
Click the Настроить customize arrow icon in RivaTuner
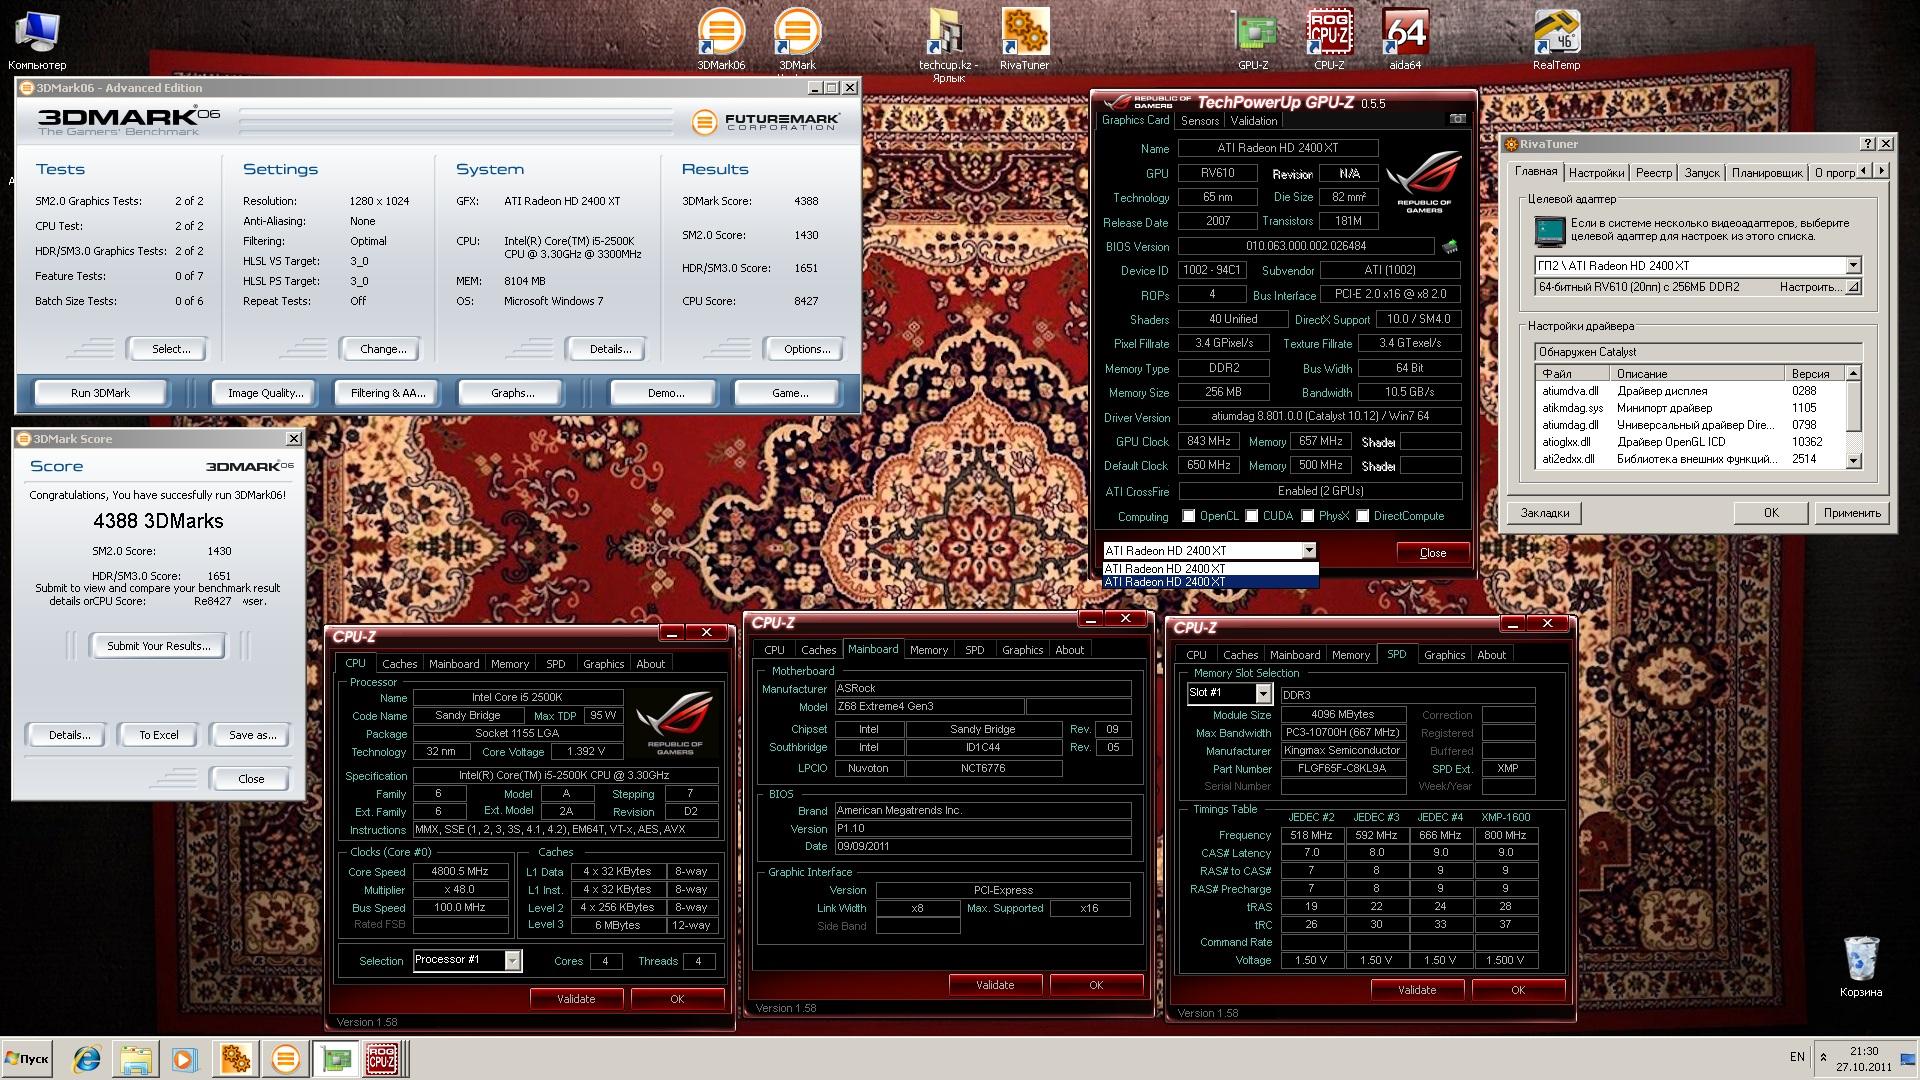click(x=1852, y=287)
